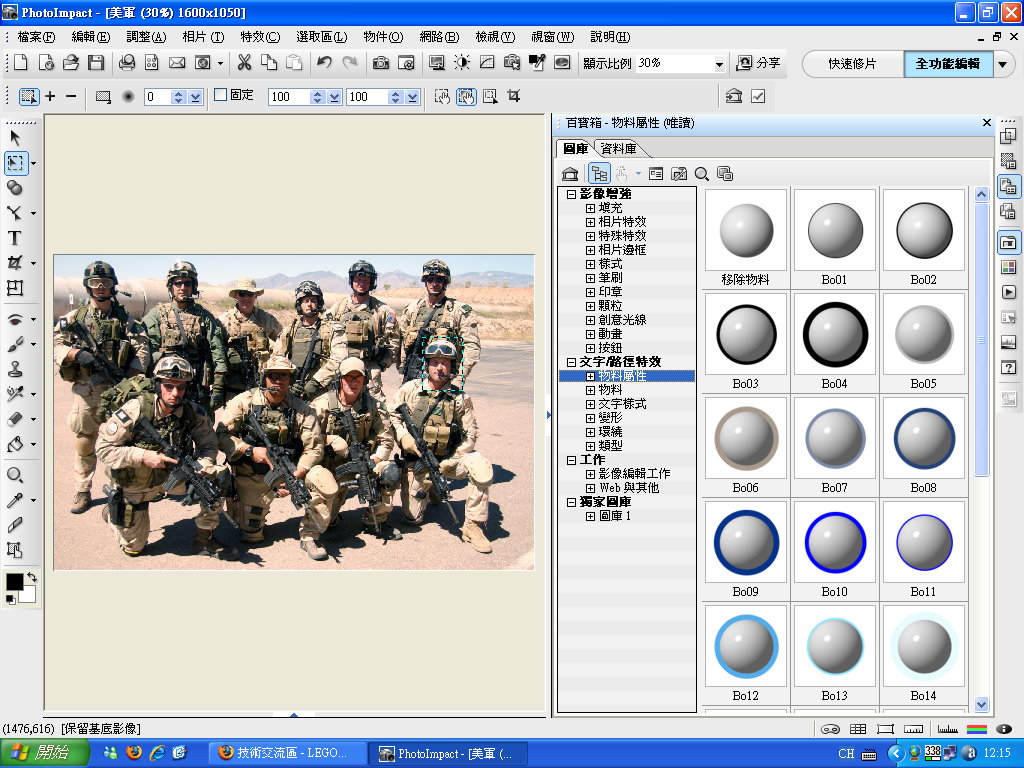Select the Crop tool in toolbox
This screenshot has width=1024, height=768.
15,263
